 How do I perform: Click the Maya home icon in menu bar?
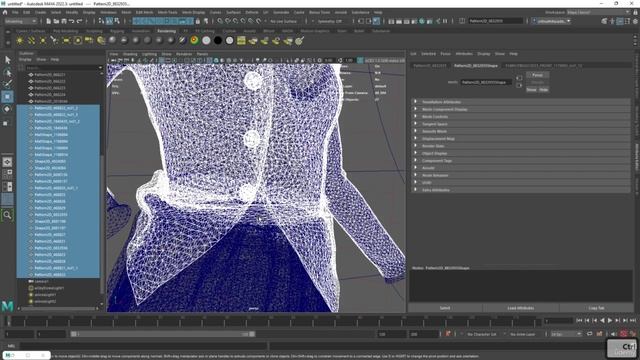pyautogui.click(x=5, y=12)
